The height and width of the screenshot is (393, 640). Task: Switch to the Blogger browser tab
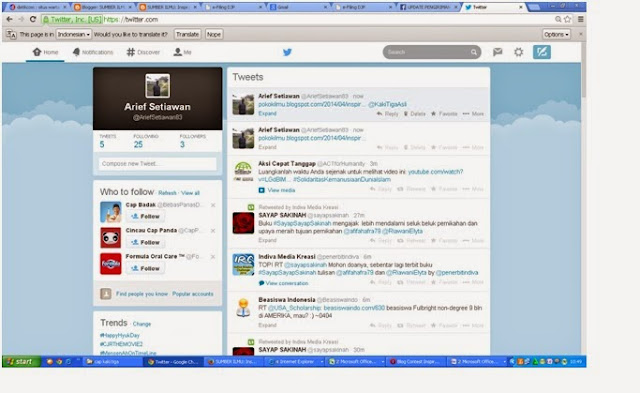coord(102,7)
